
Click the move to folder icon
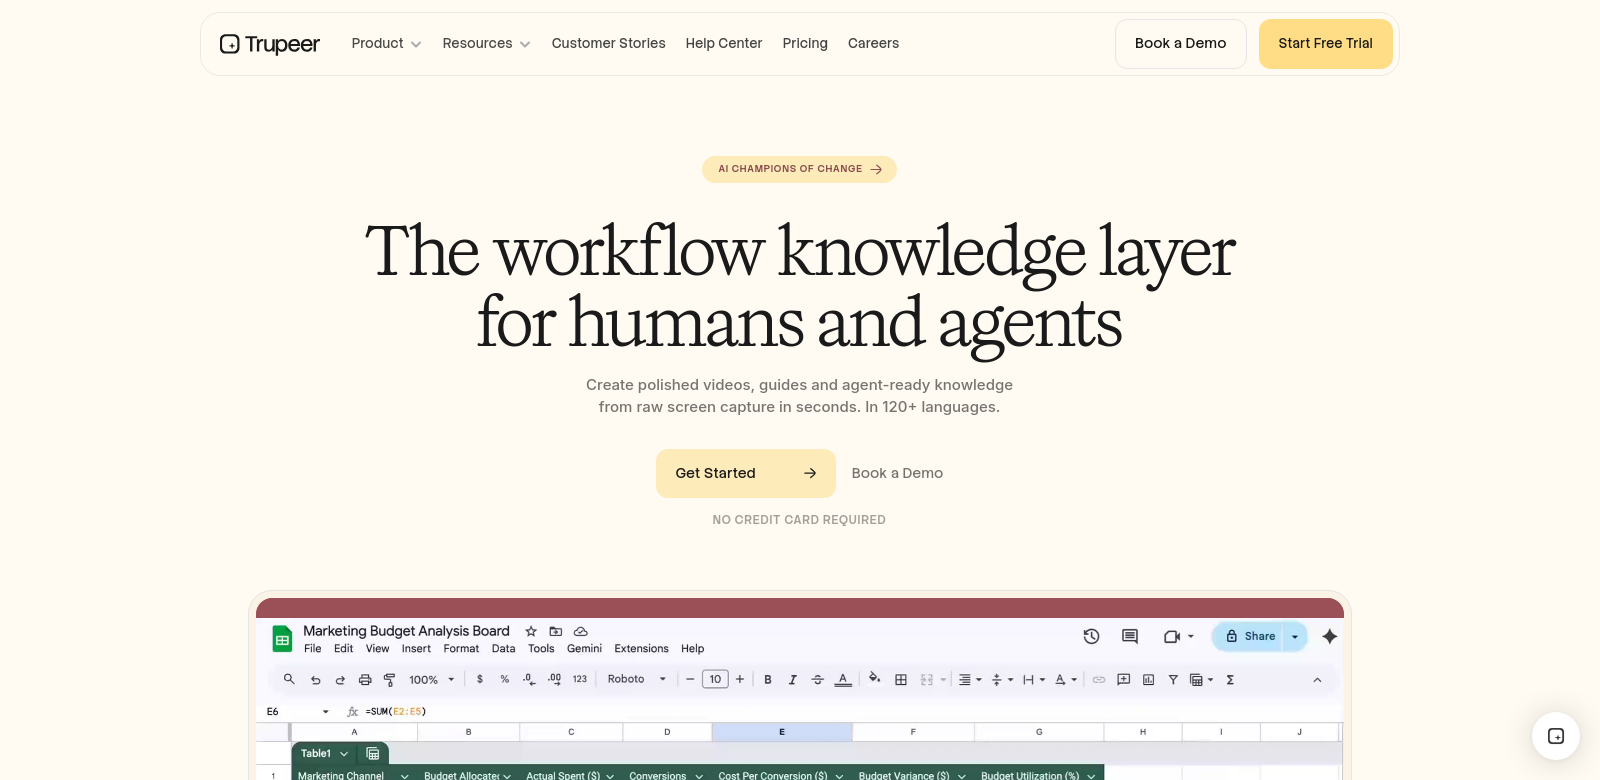(x=556, y=631)
